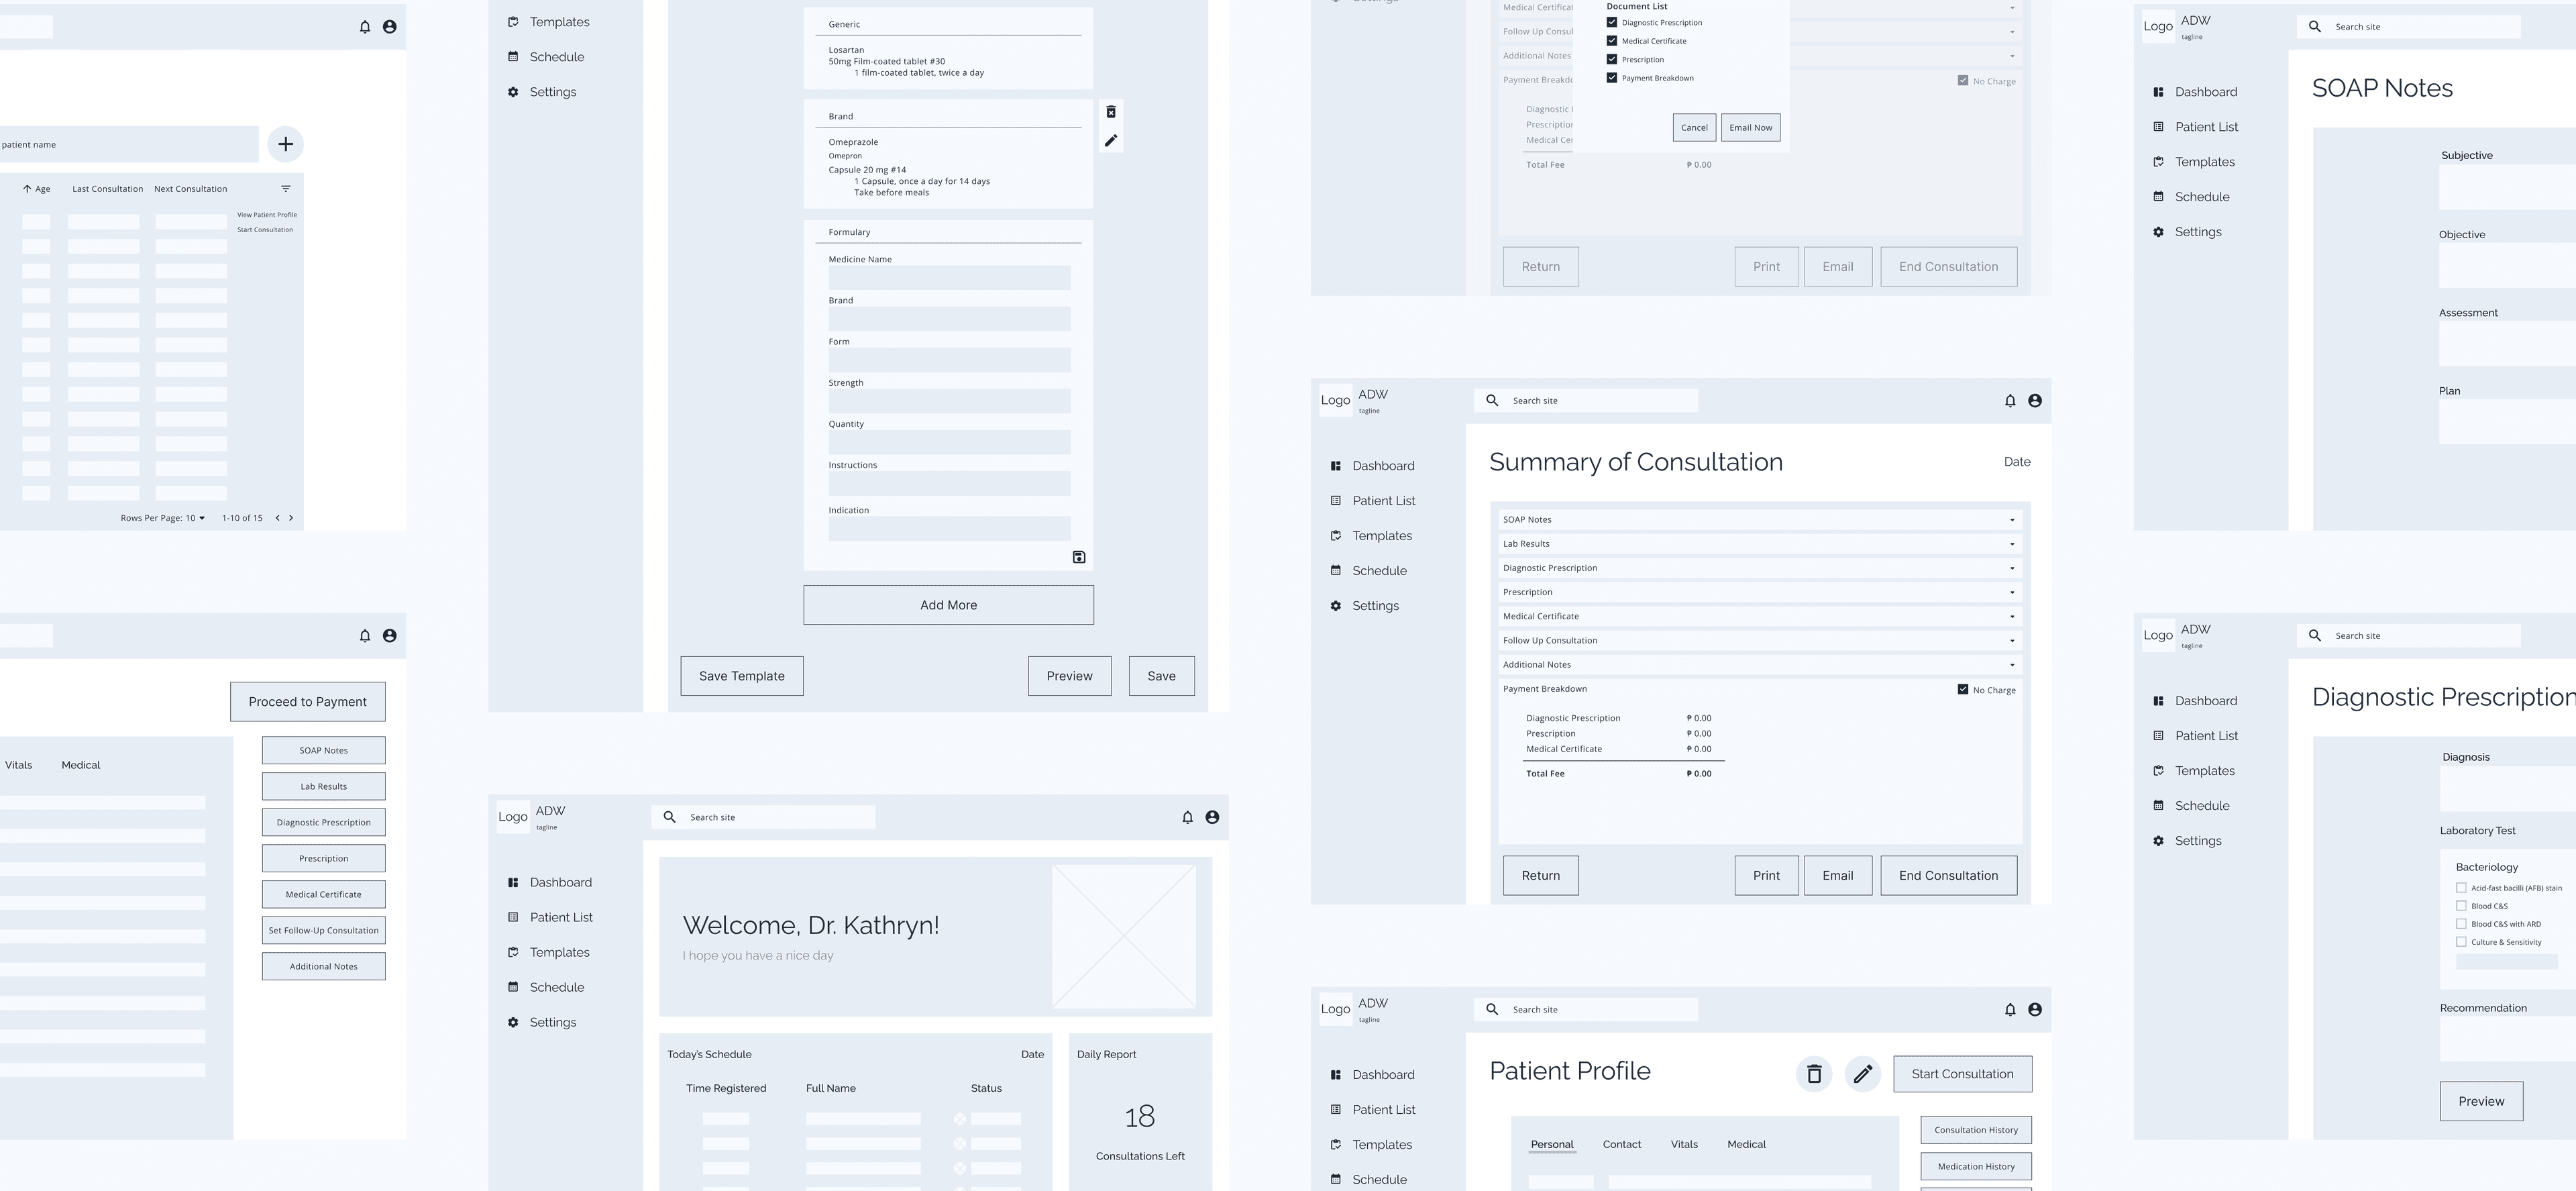Screen dimensions: 2576x1191
Task: Click Start Consultation on the Patient Profile
Action: point(1962,1073)
